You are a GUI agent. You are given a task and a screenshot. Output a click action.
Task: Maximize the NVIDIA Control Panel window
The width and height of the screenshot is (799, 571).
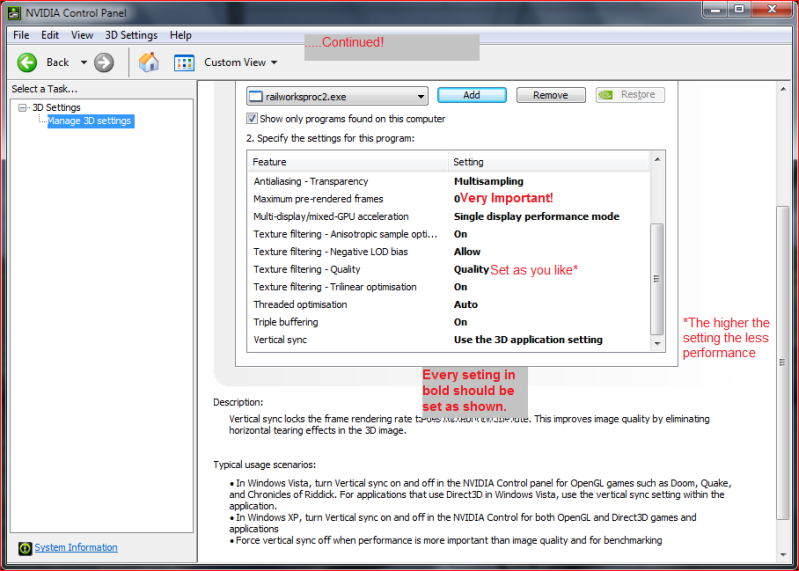(739, 9)
